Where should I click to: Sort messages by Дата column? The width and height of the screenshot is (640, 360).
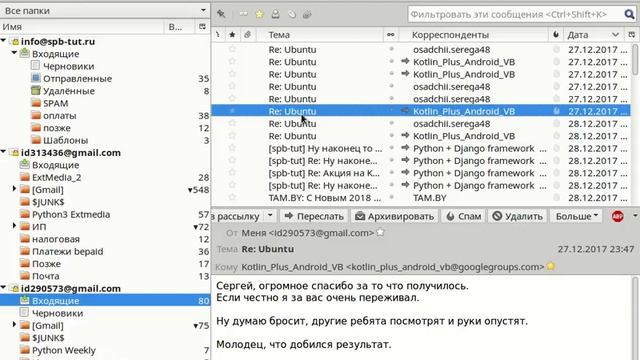(593, 35)
